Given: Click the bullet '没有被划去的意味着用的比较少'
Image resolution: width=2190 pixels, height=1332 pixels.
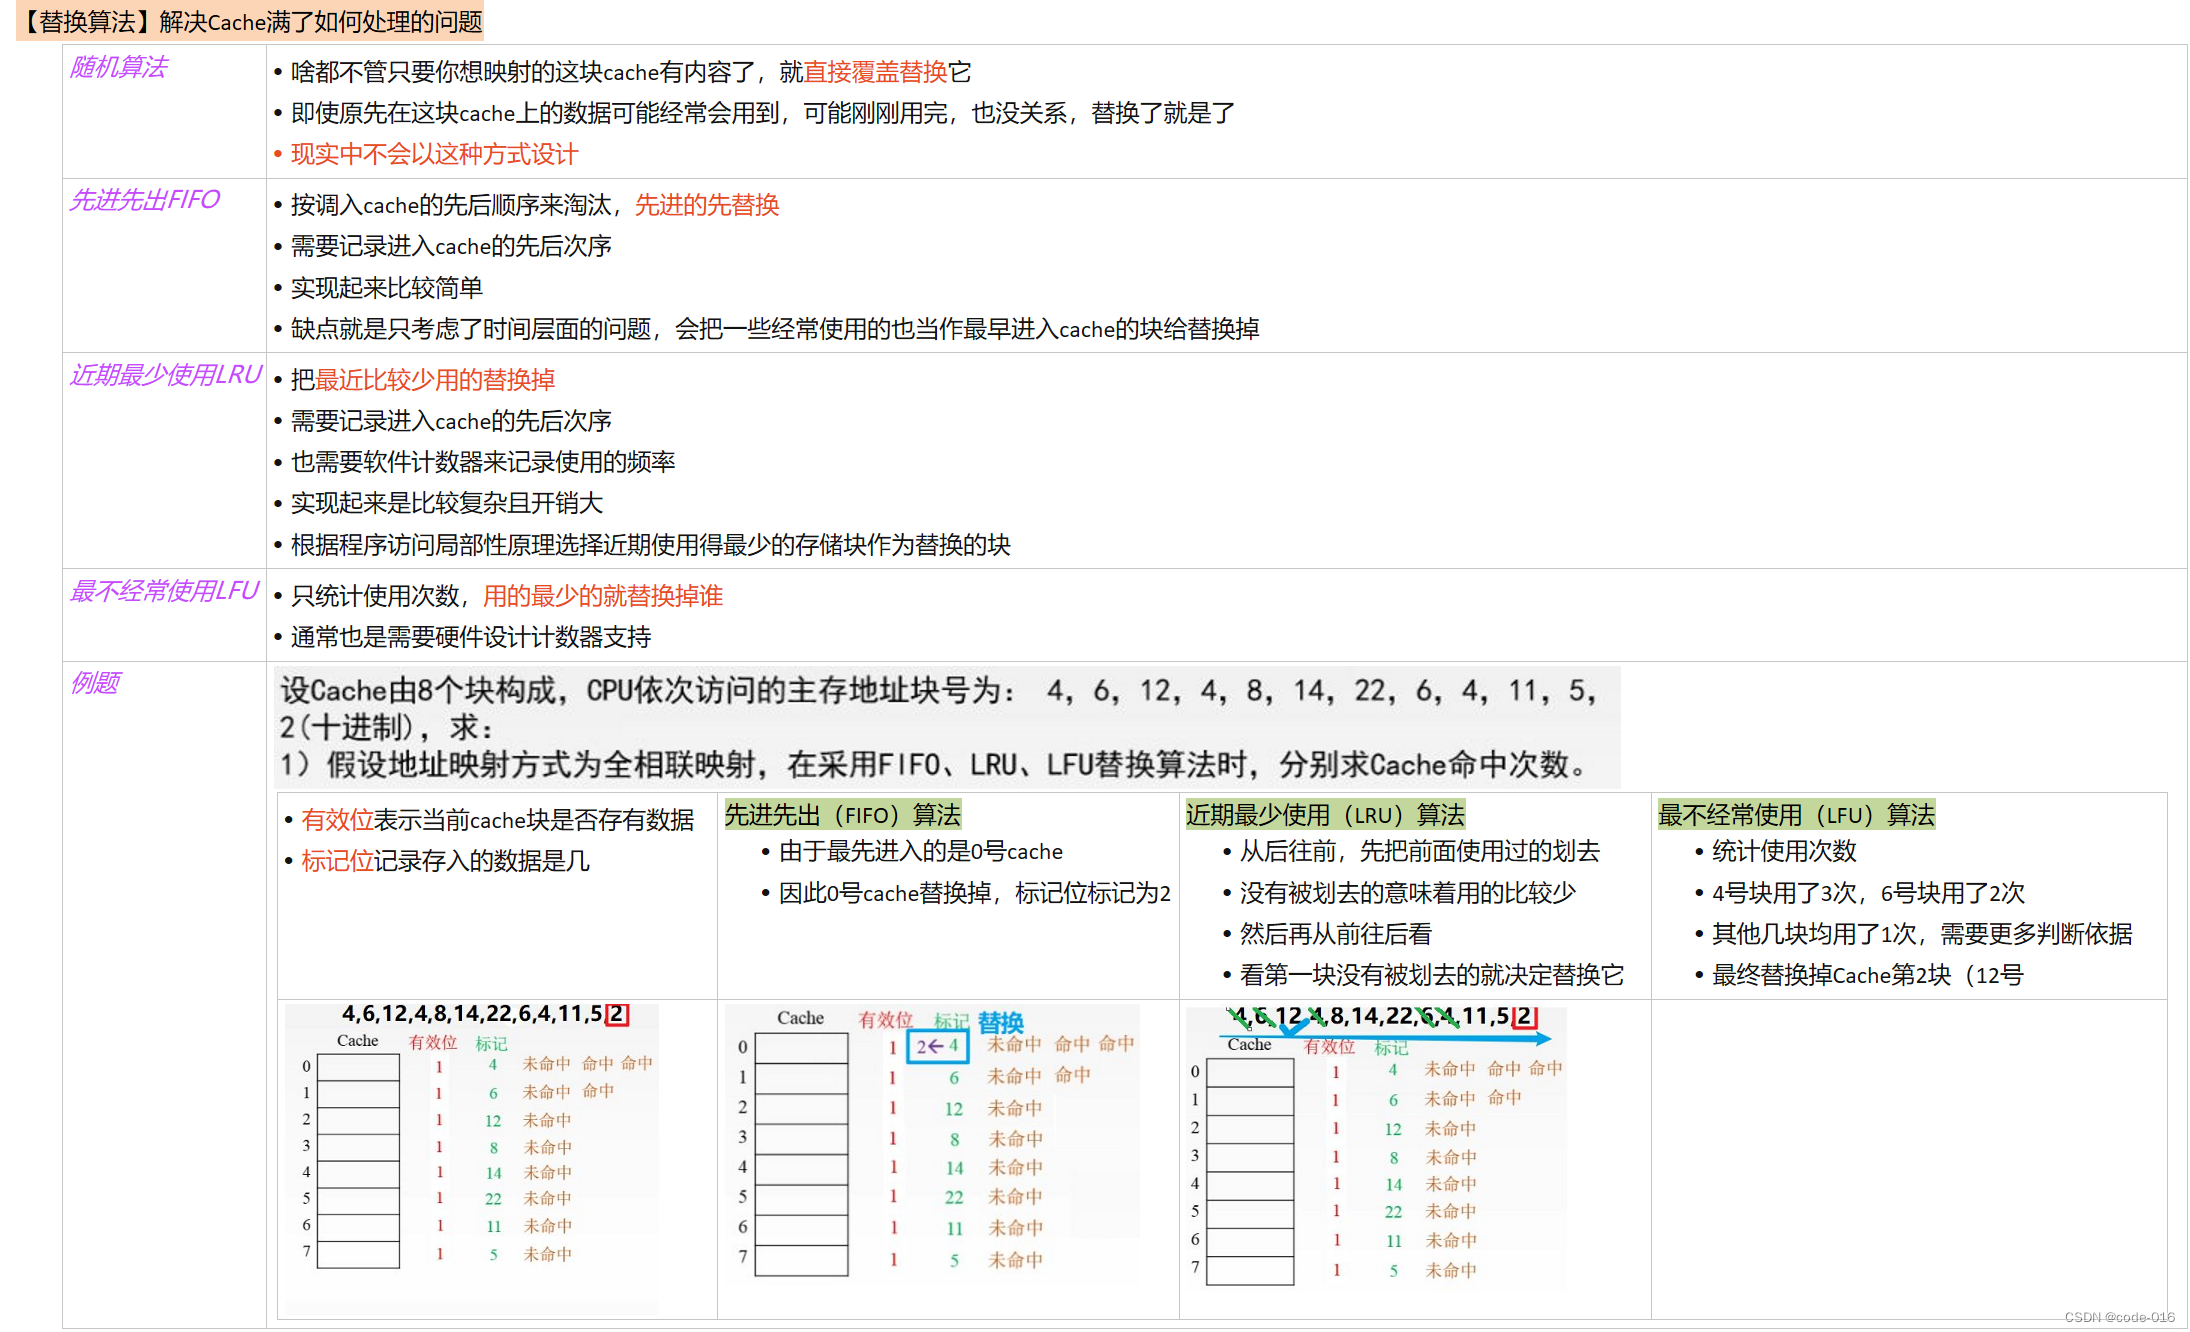Looking at the screenshot, I should pyautogui.click(x=1407, y=893).
